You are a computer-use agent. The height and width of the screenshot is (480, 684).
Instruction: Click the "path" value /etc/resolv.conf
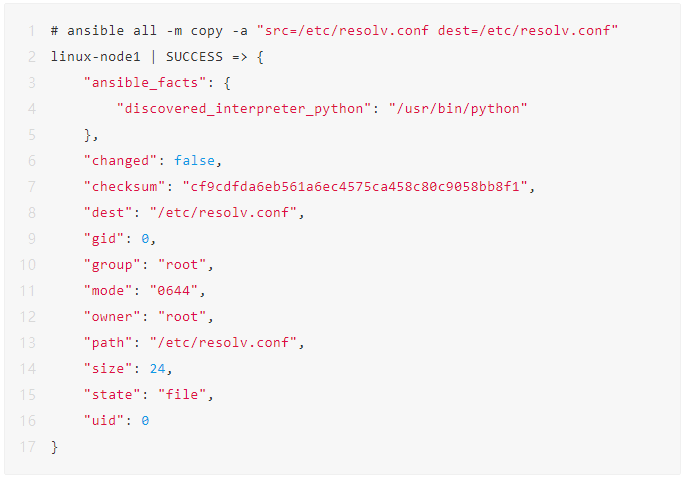click(223, 343)
